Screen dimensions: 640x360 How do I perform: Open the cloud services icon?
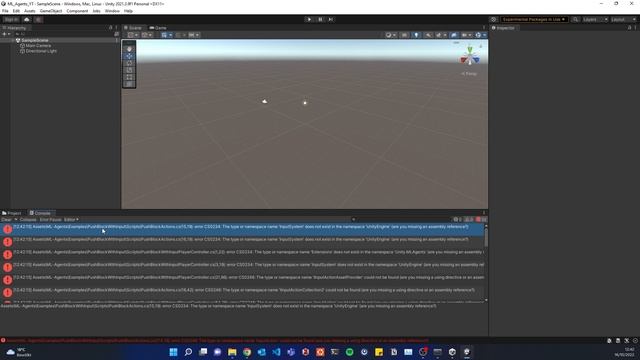click(27, 20)
